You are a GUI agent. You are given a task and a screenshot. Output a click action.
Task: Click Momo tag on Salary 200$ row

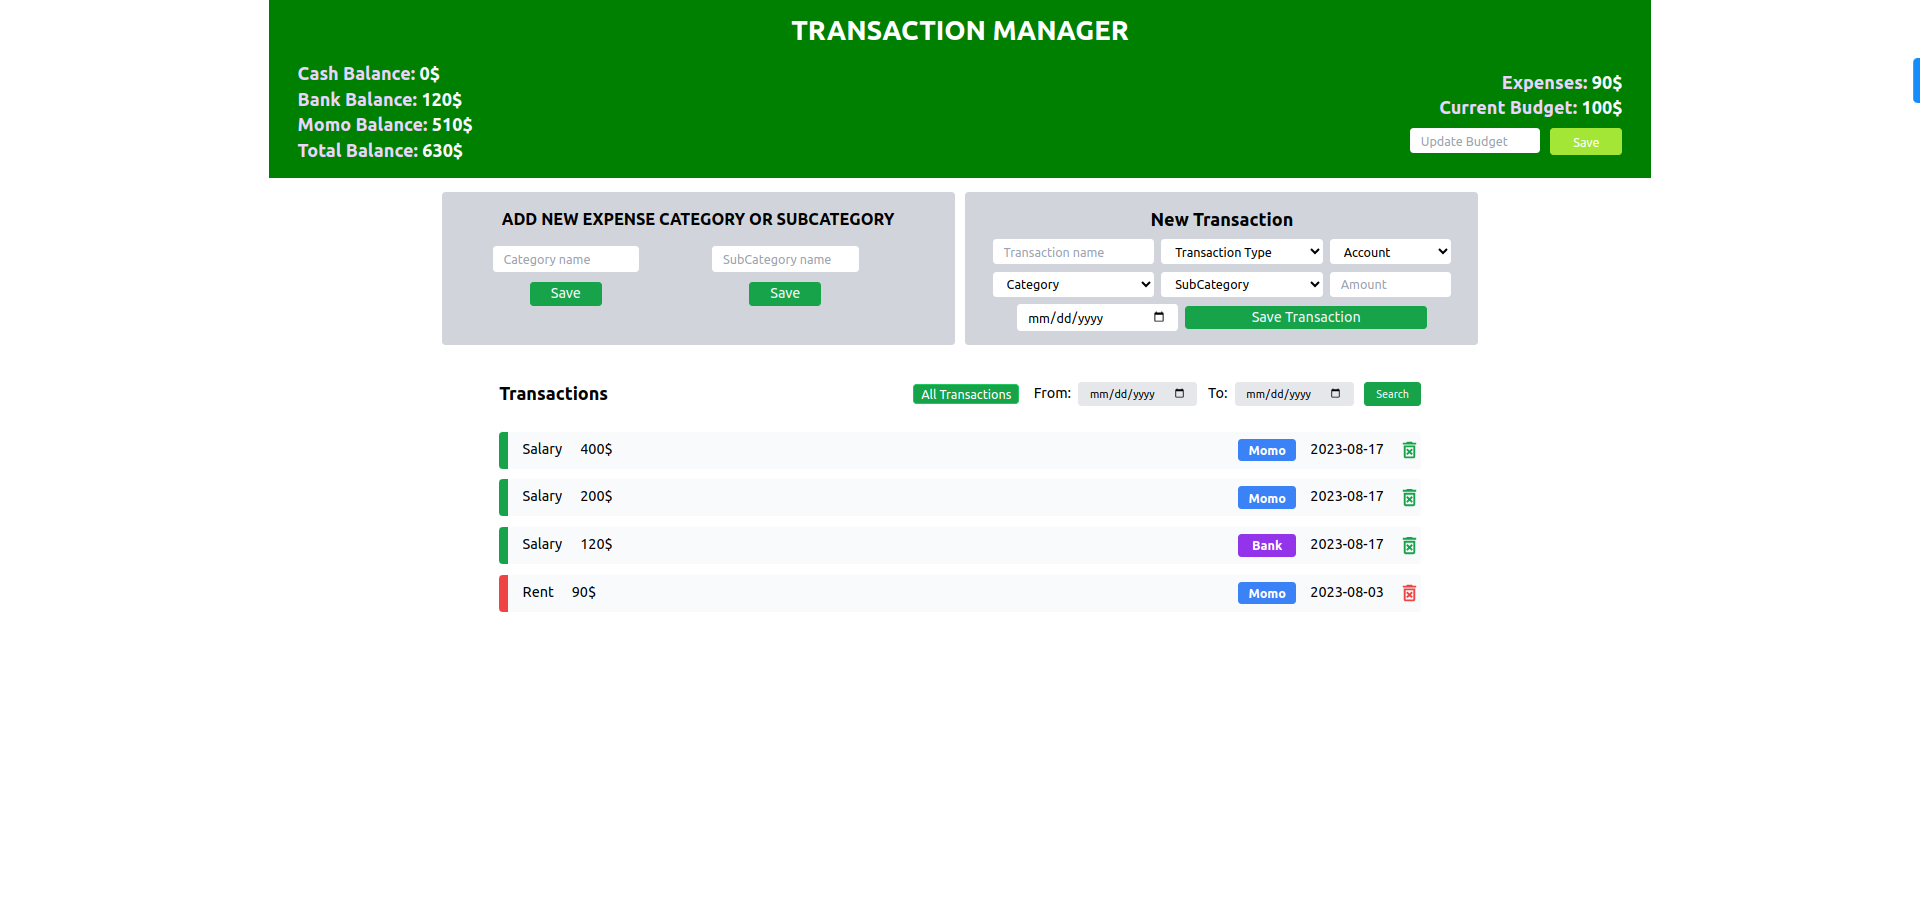[1267, 498]
